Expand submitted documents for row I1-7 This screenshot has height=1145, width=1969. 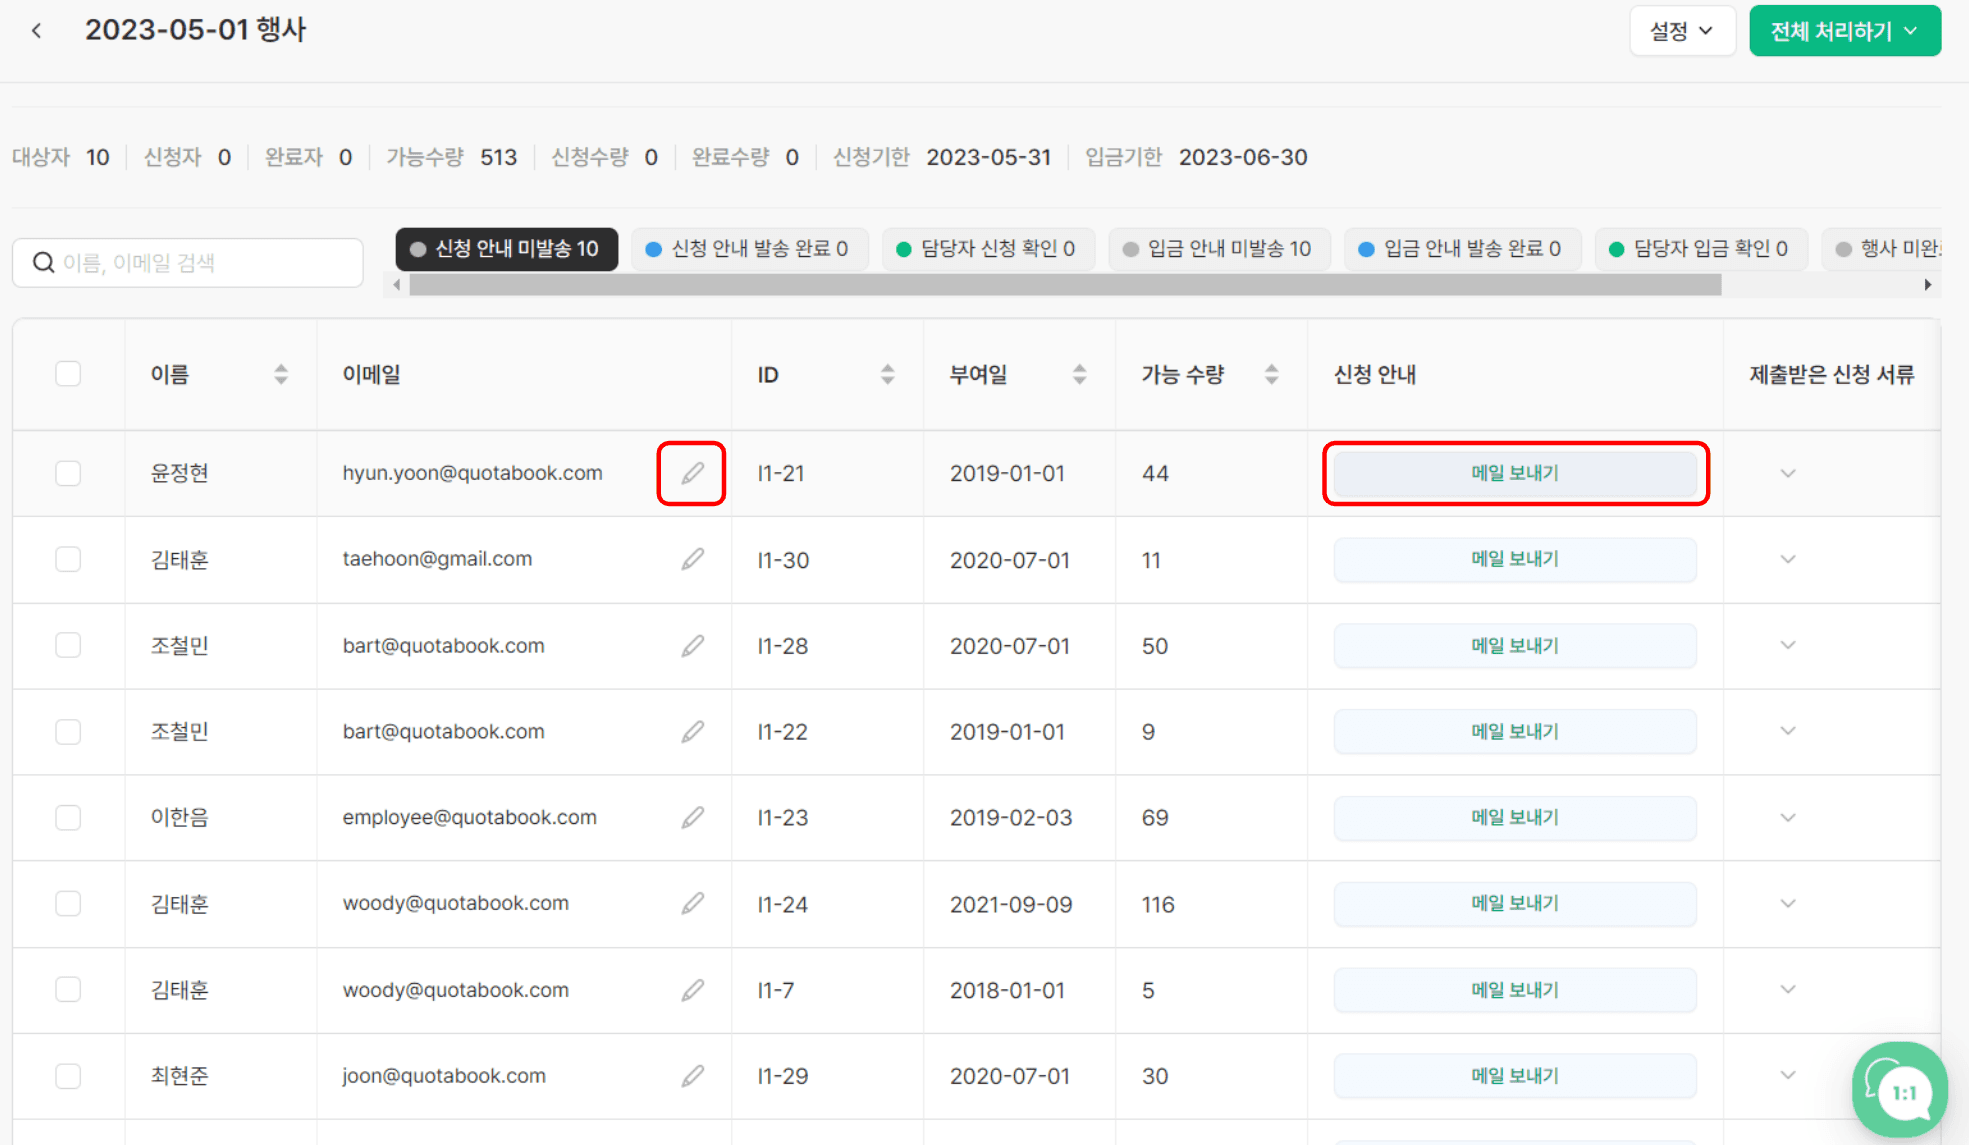coord(1788,990)
